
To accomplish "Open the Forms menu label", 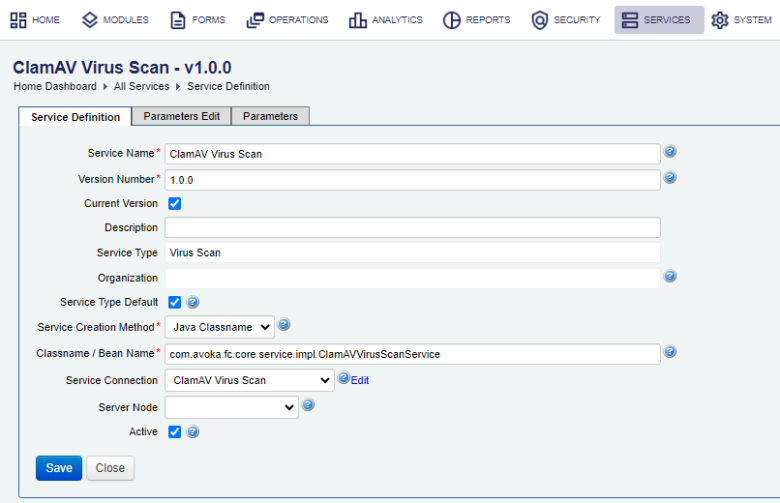I will 208,20.
